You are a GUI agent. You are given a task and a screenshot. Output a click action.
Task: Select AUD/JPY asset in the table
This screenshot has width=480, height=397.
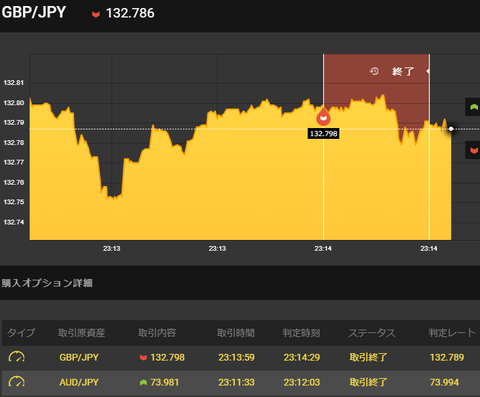(79, 382)
